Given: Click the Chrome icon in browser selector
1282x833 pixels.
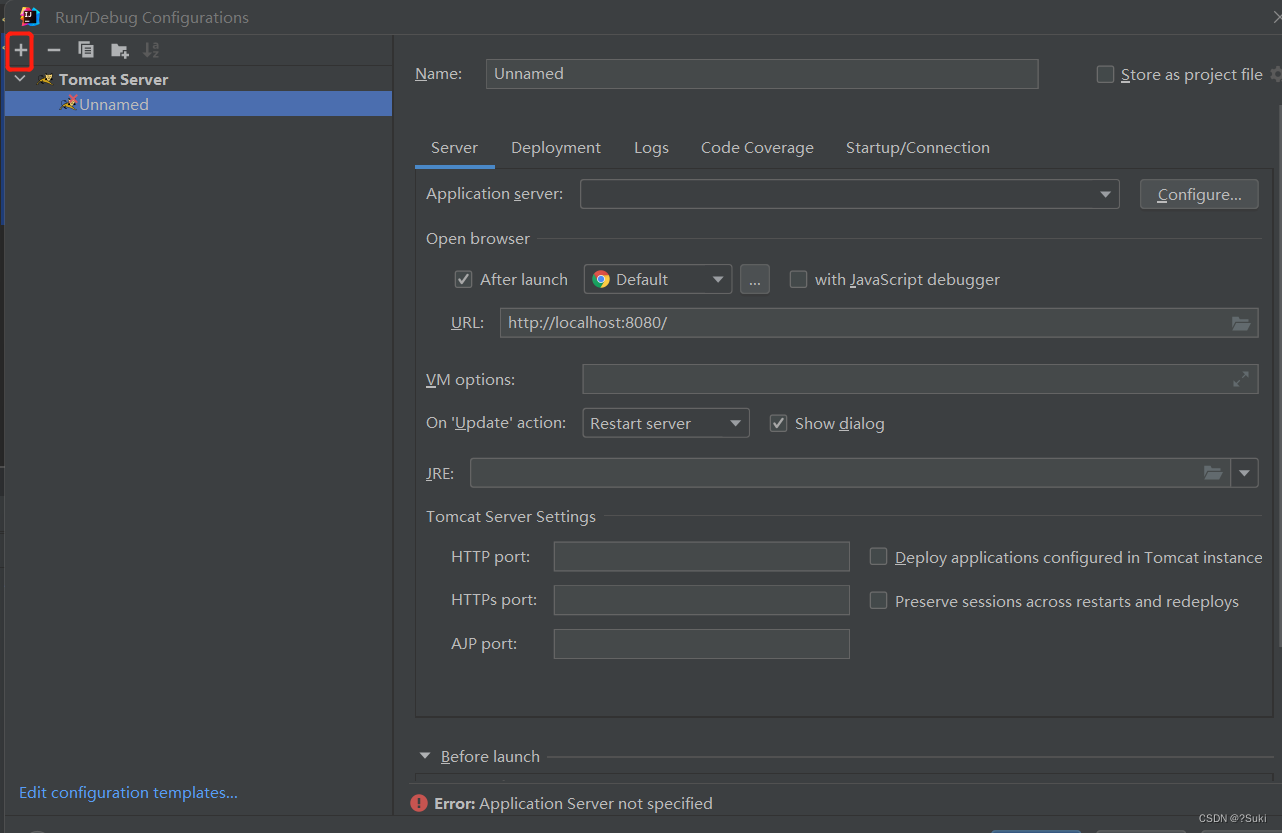Looking at the screenshot, I should pos(601,279).
